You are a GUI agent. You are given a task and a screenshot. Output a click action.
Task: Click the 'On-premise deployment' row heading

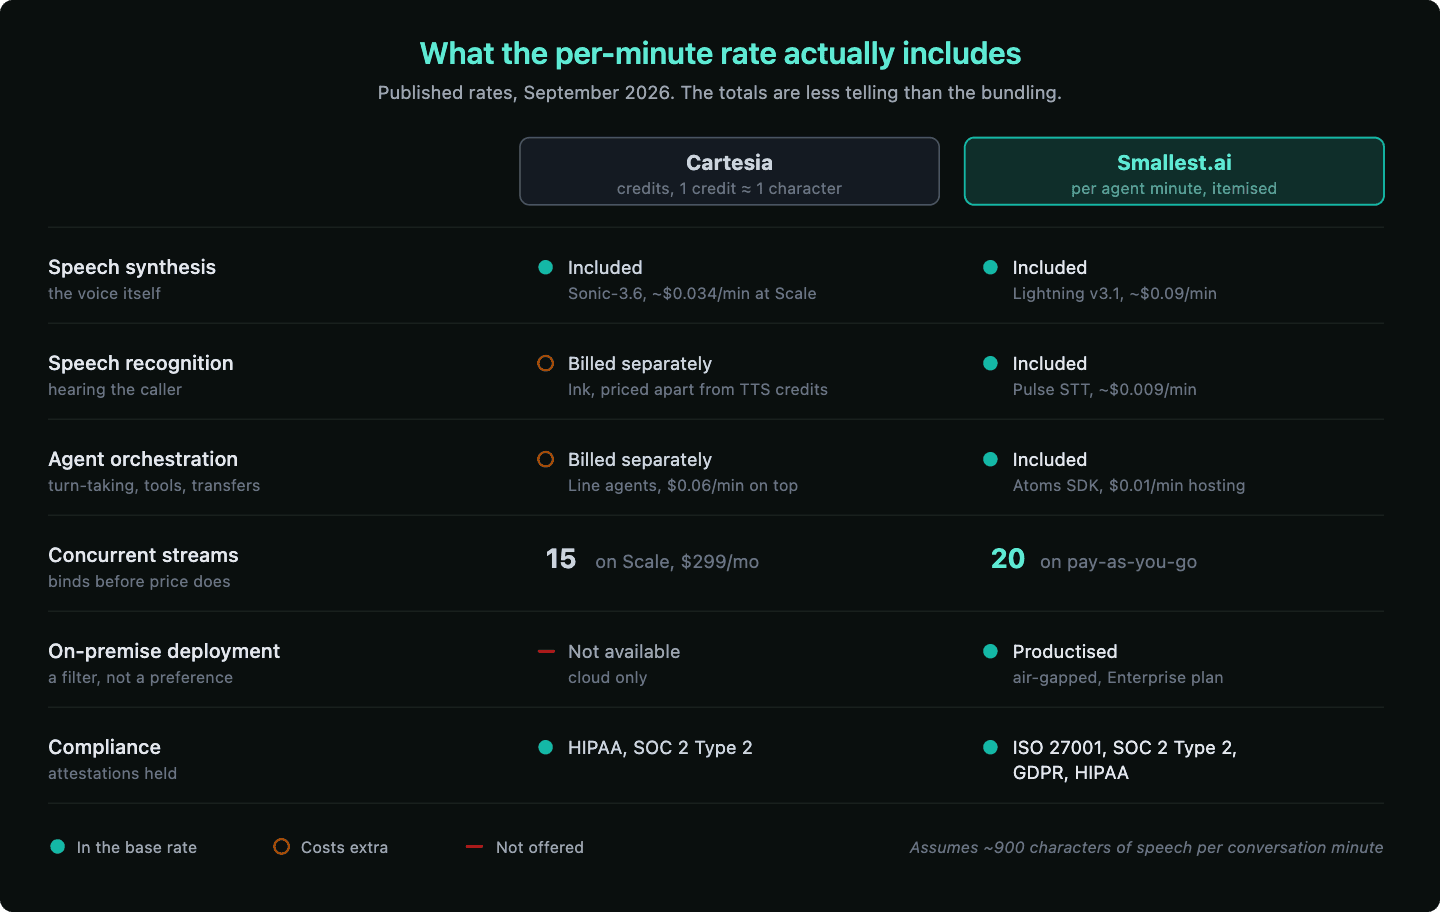click(x=164, y=651)
